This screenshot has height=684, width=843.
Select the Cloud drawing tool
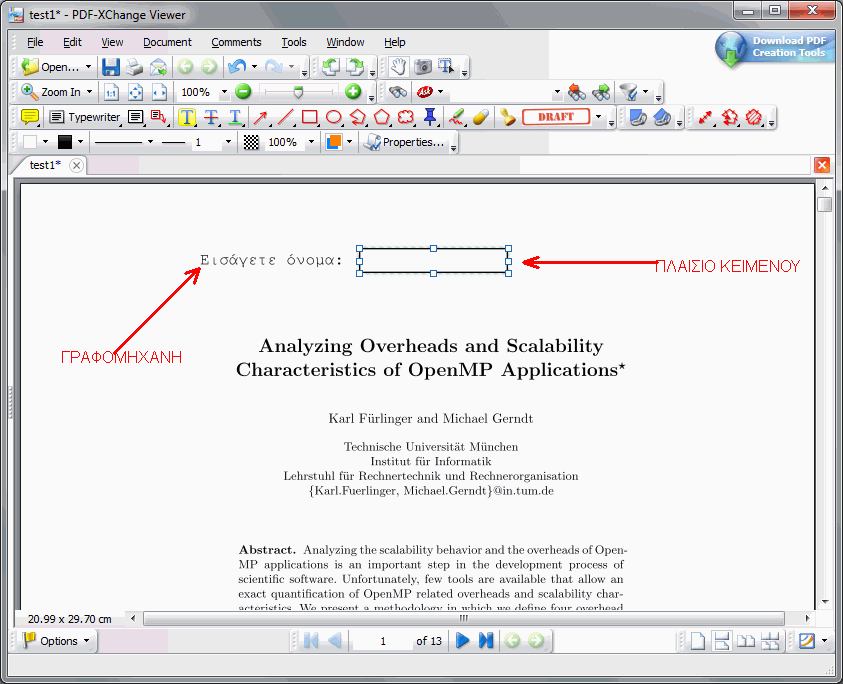[406, 117]
